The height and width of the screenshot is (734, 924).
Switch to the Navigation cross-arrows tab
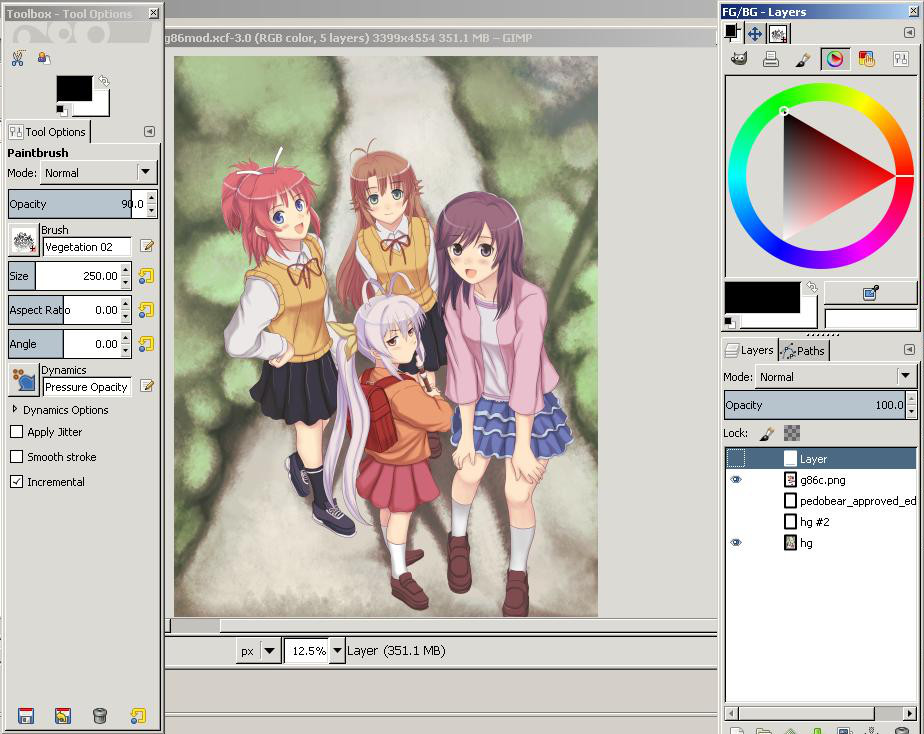click(x=755, y=34)
